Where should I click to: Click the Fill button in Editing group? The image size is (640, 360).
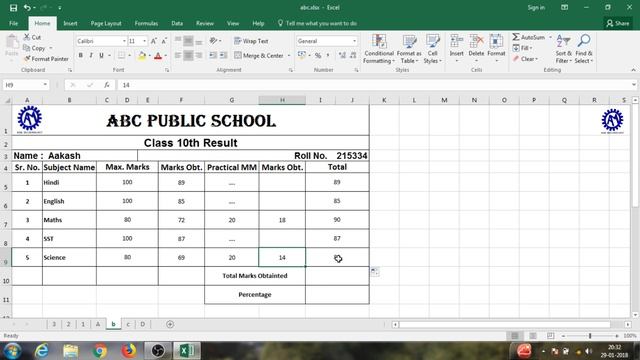point(522,48)
